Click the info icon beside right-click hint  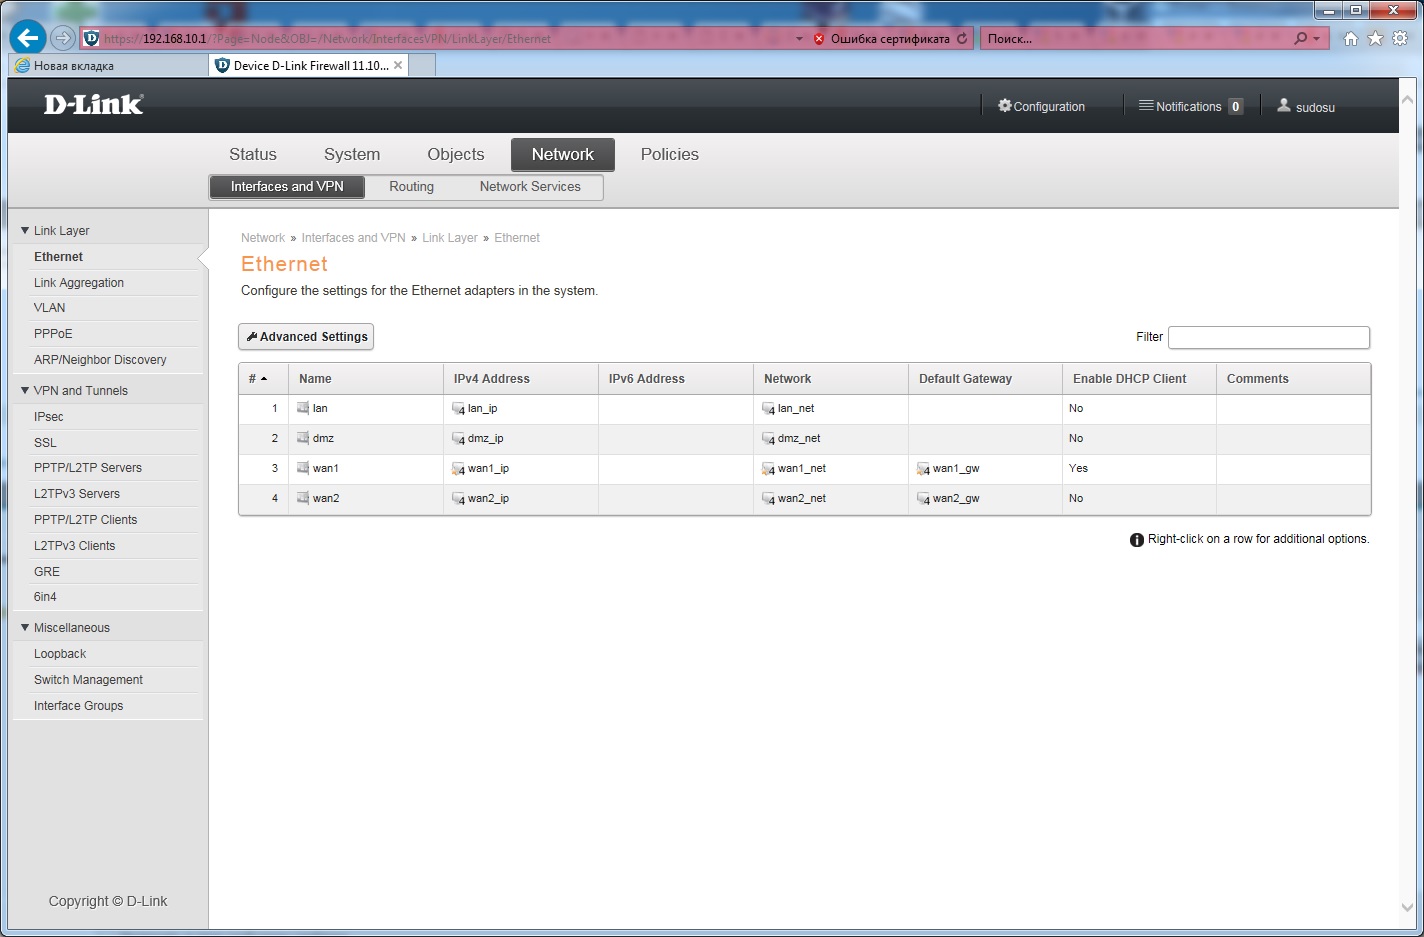tap(1137, 540)
